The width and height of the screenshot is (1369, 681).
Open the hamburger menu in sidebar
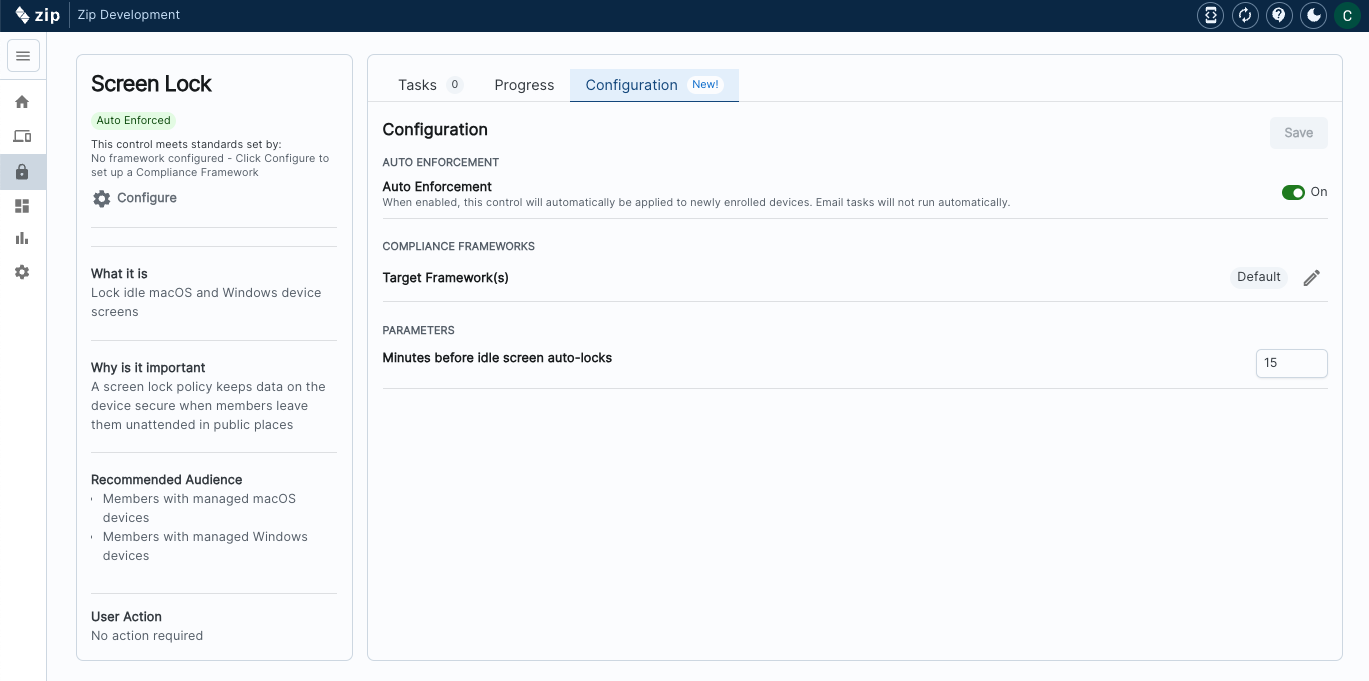coord(23,56)
